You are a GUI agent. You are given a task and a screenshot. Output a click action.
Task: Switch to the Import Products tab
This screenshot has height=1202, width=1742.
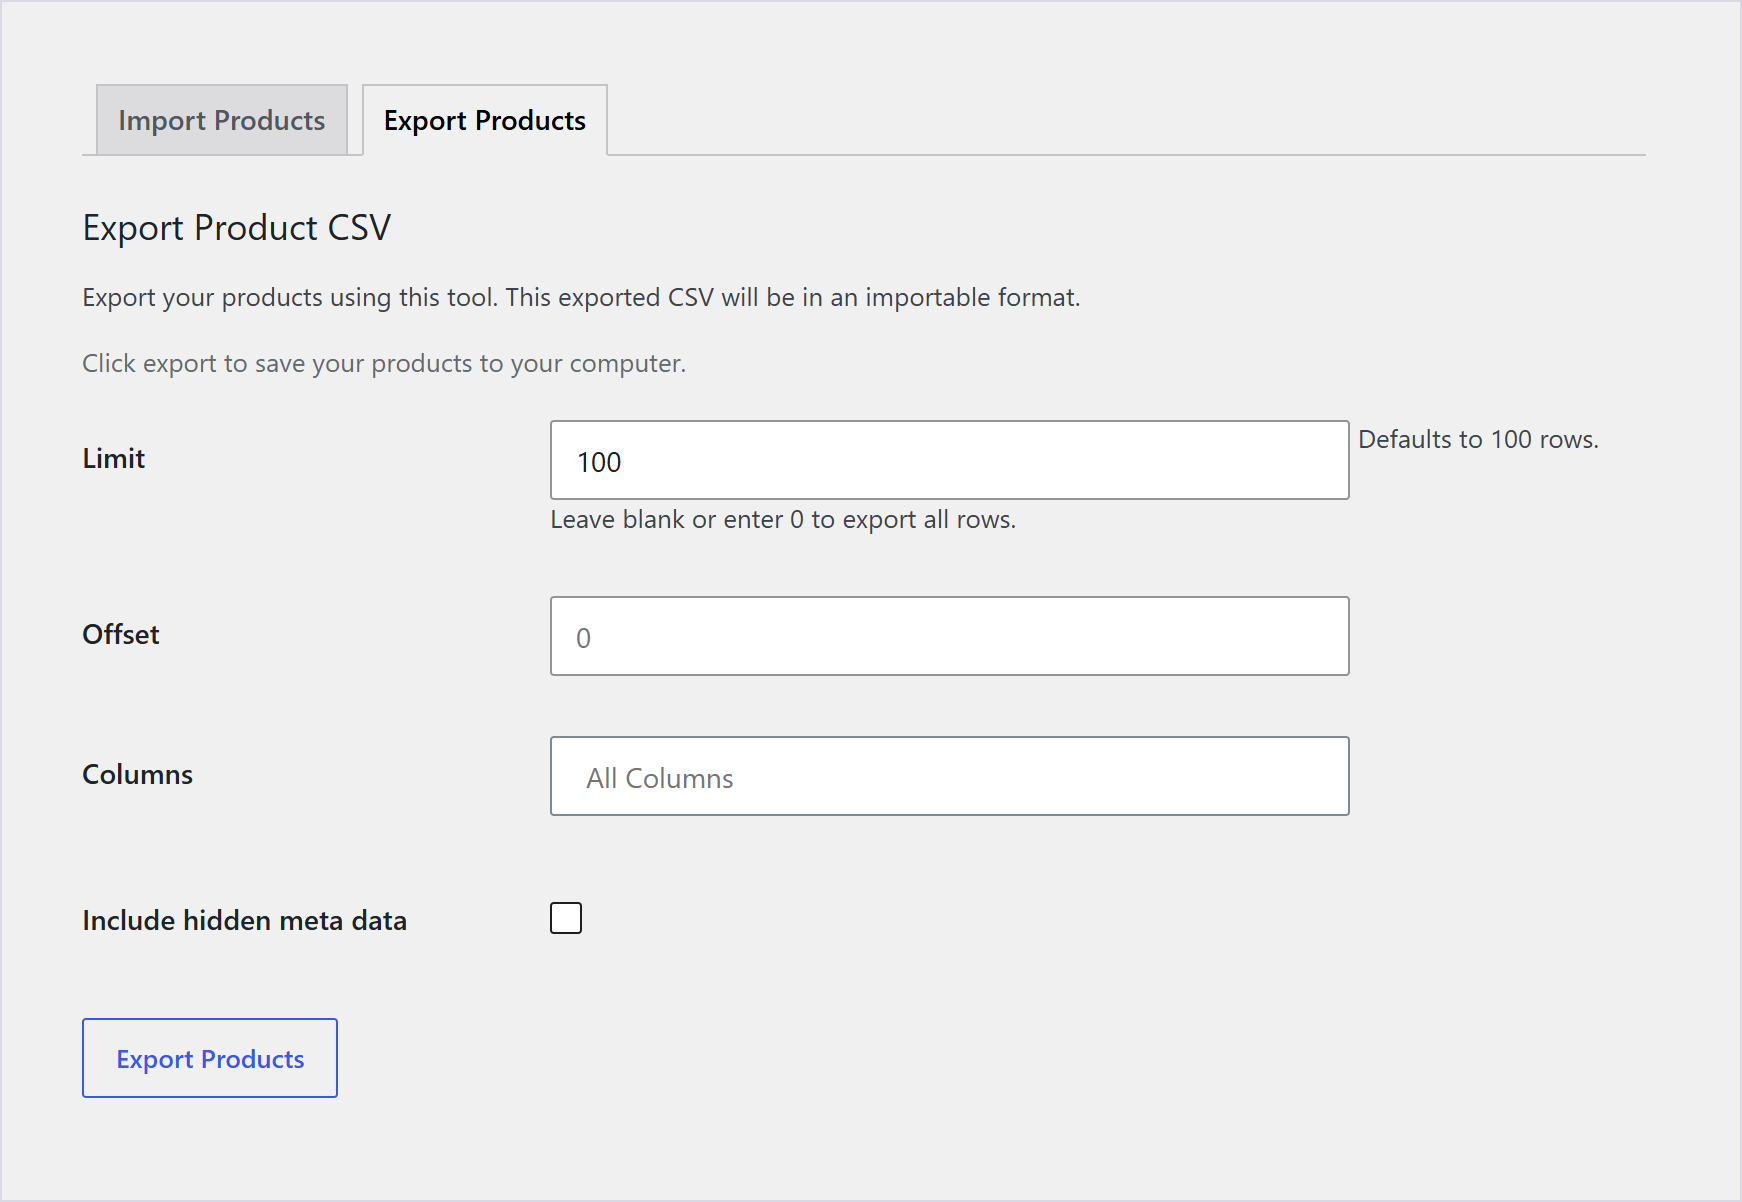222,120
